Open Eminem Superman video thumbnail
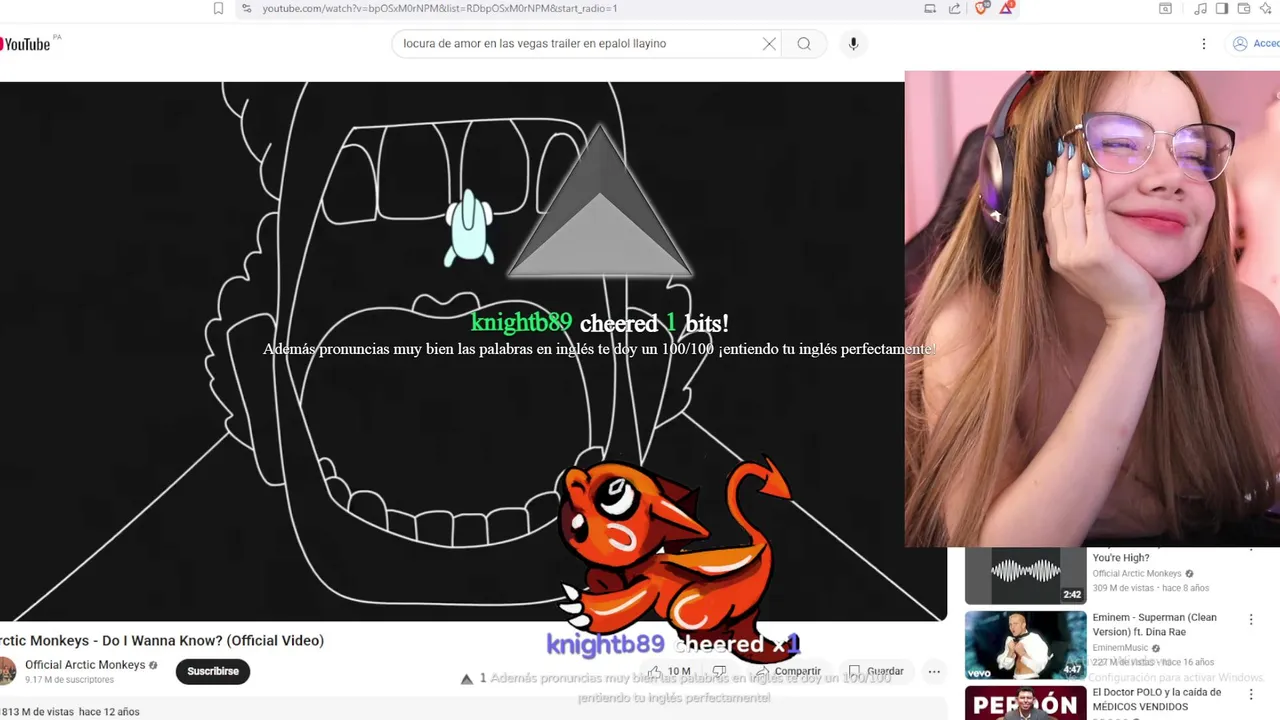 (x=1025, y=645)
